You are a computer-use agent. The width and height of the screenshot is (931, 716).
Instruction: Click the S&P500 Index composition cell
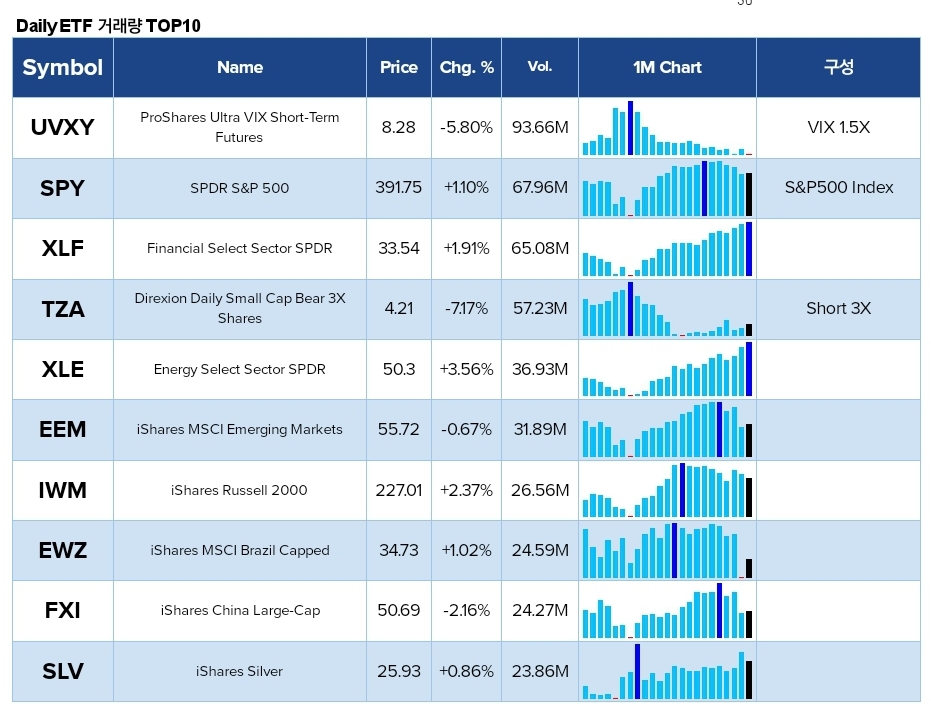[x=838, y=188]
